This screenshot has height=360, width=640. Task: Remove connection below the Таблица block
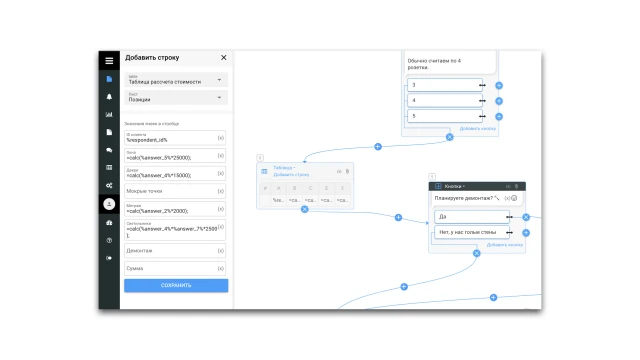[x=304, y=209]
